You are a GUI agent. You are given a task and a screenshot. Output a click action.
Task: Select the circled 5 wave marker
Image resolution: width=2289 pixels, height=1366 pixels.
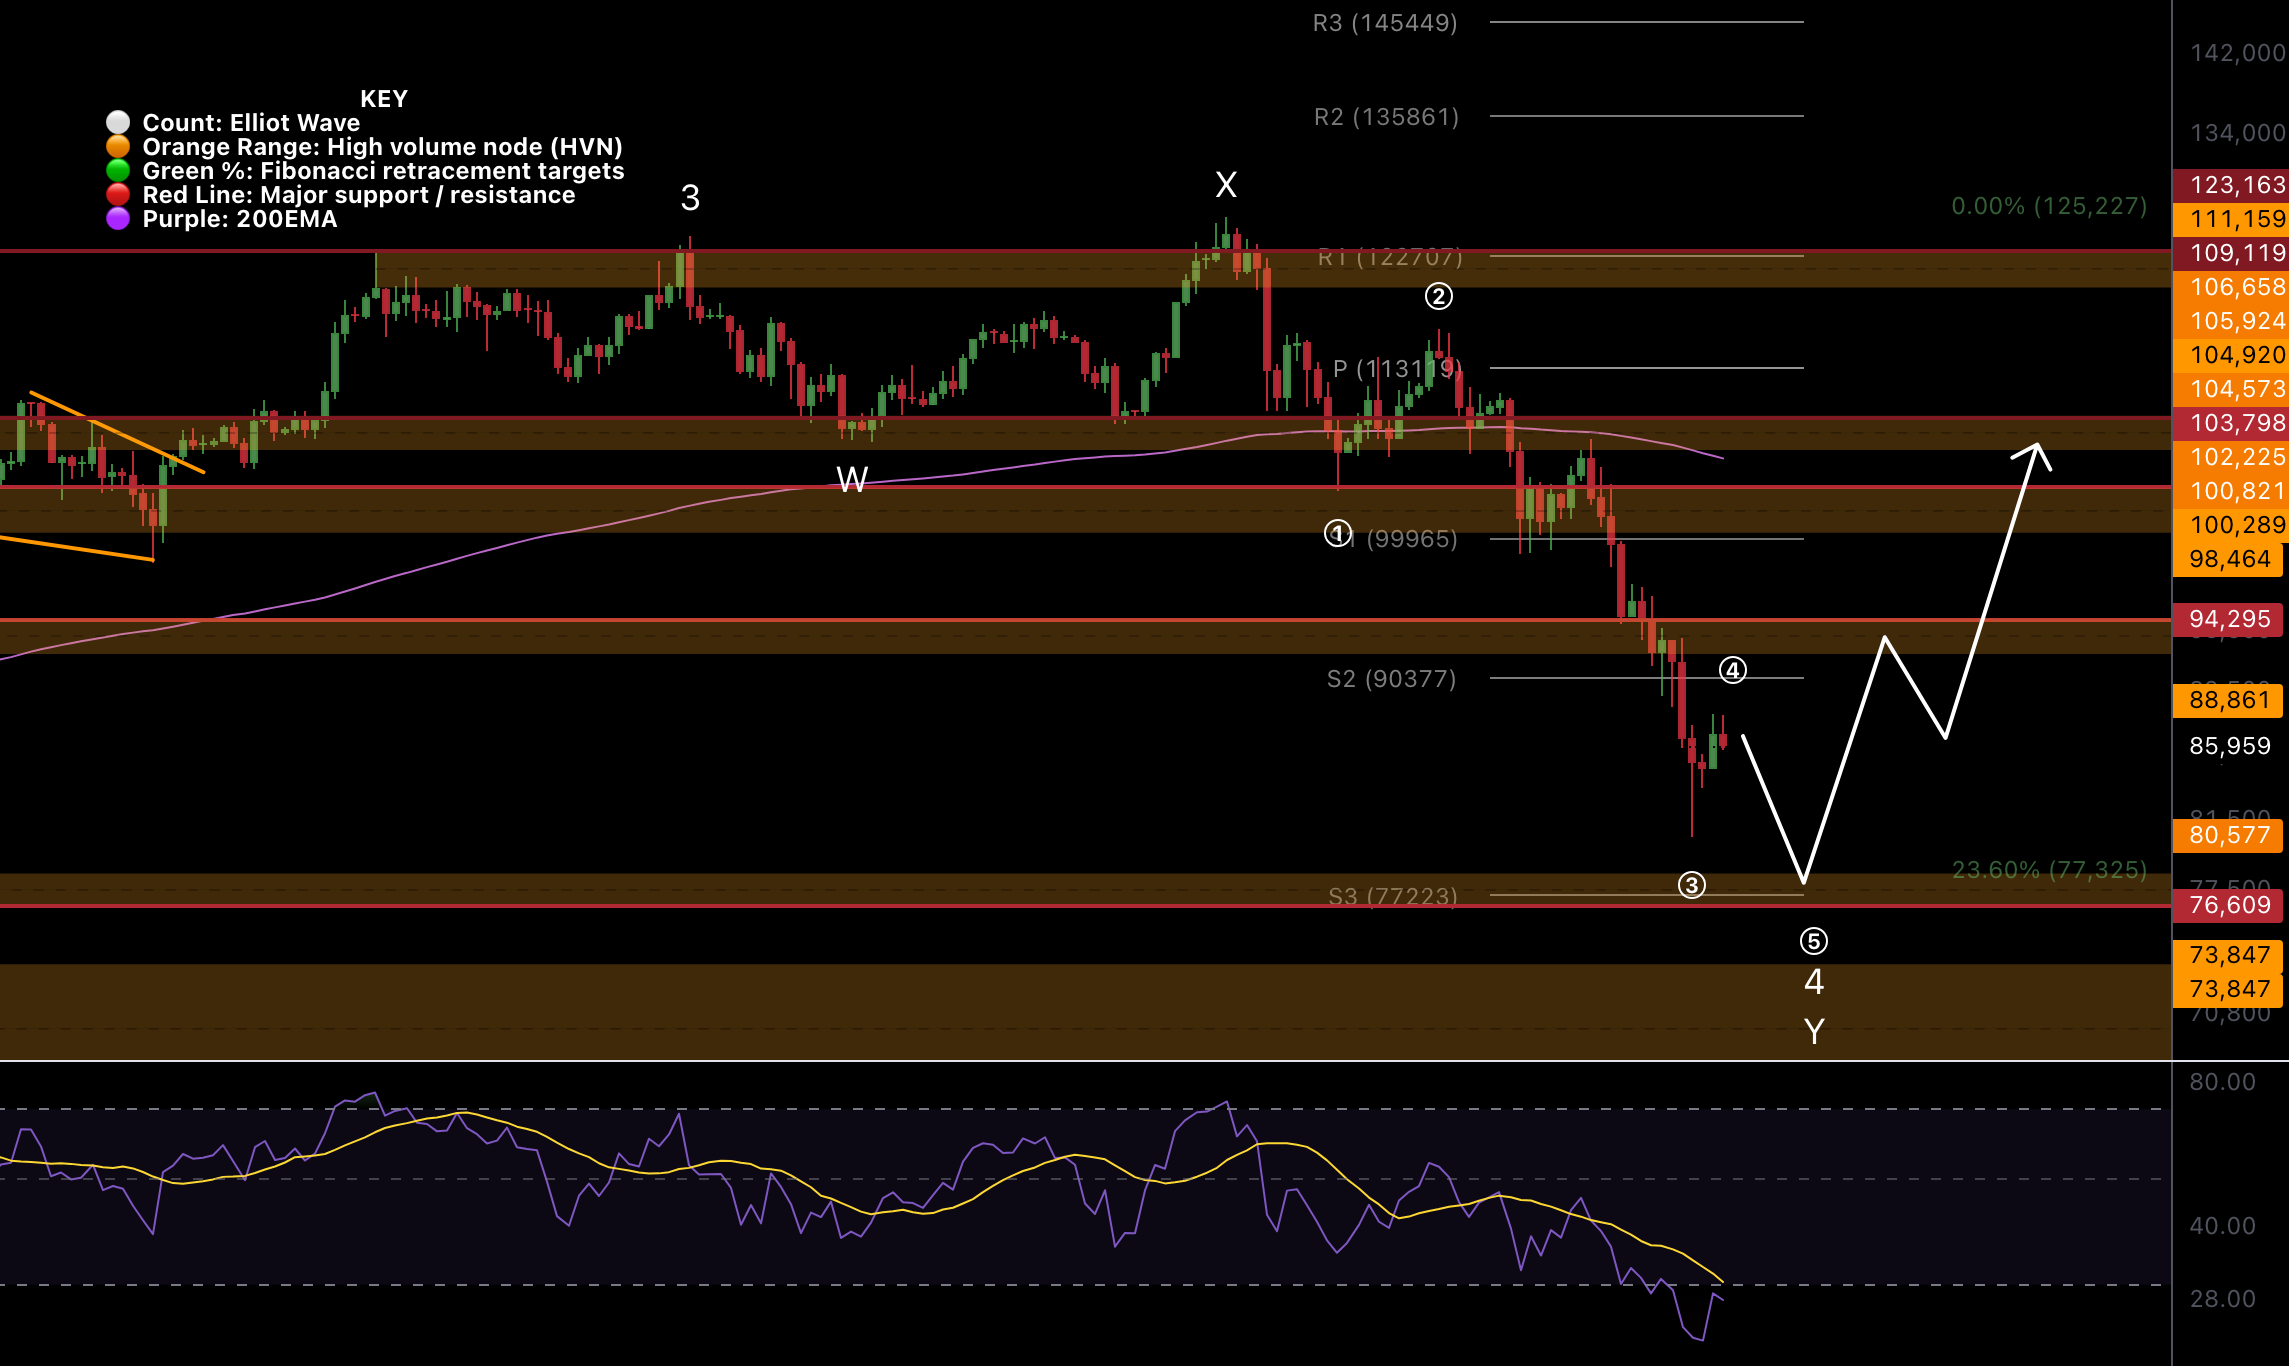point(1814,941)
